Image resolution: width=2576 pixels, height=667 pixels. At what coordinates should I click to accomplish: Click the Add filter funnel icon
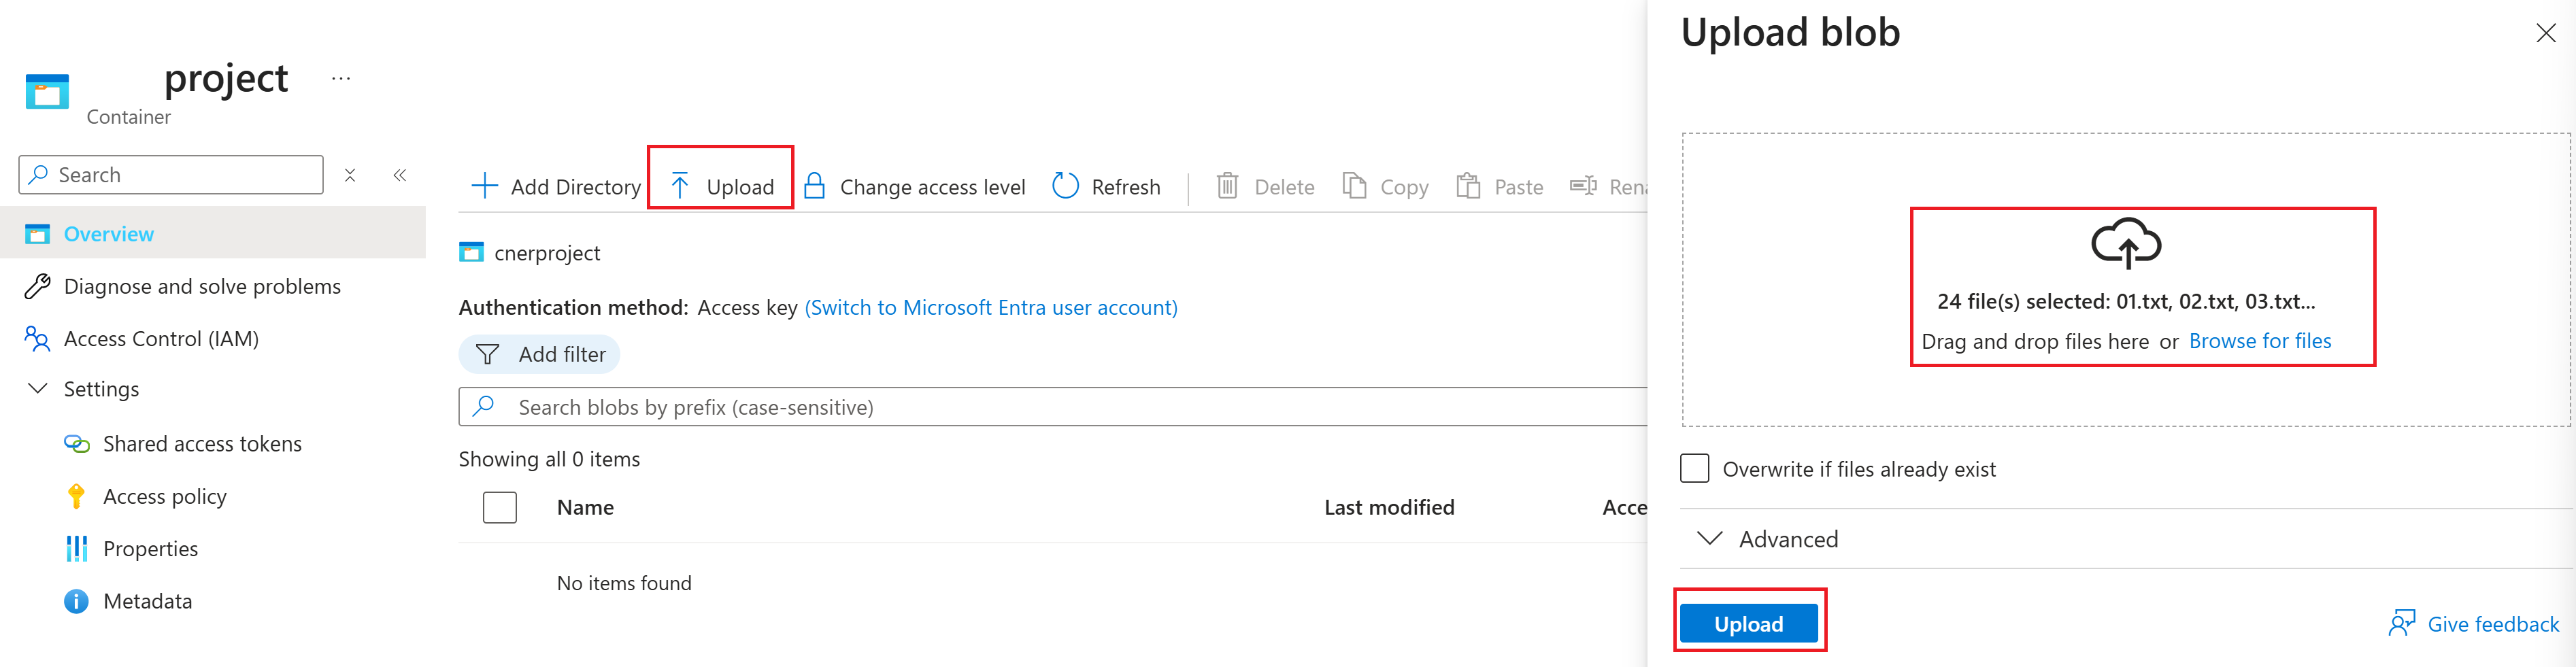(487, 354)
